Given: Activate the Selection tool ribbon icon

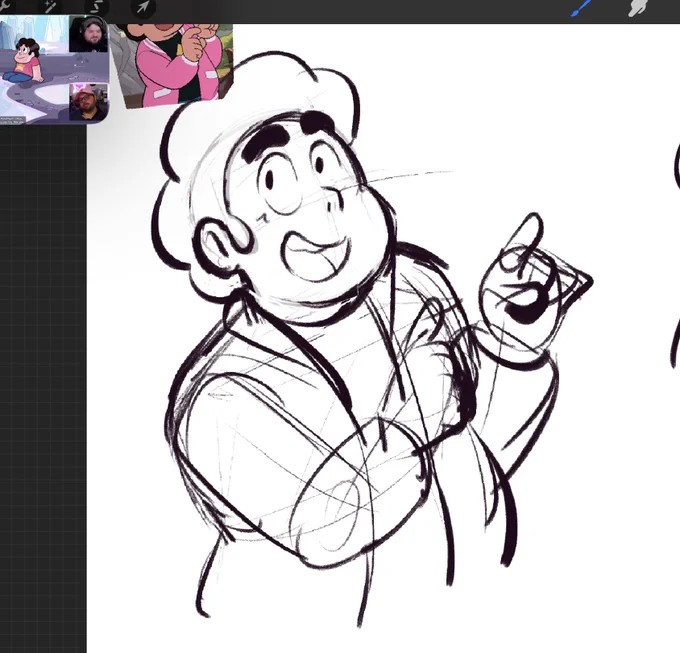Looking at the screenshot, I should [98, 7].
